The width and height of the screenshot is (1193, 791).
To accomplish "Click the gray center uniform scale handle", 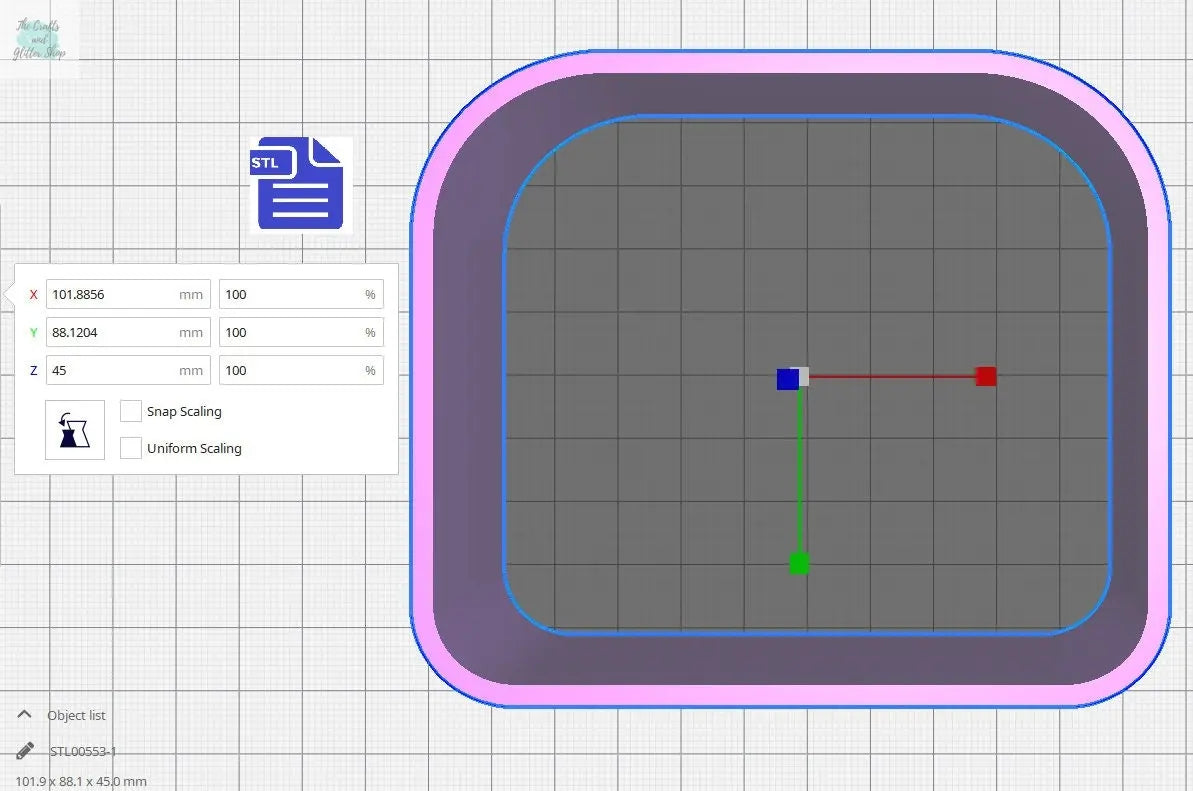I will coord(803,374).
